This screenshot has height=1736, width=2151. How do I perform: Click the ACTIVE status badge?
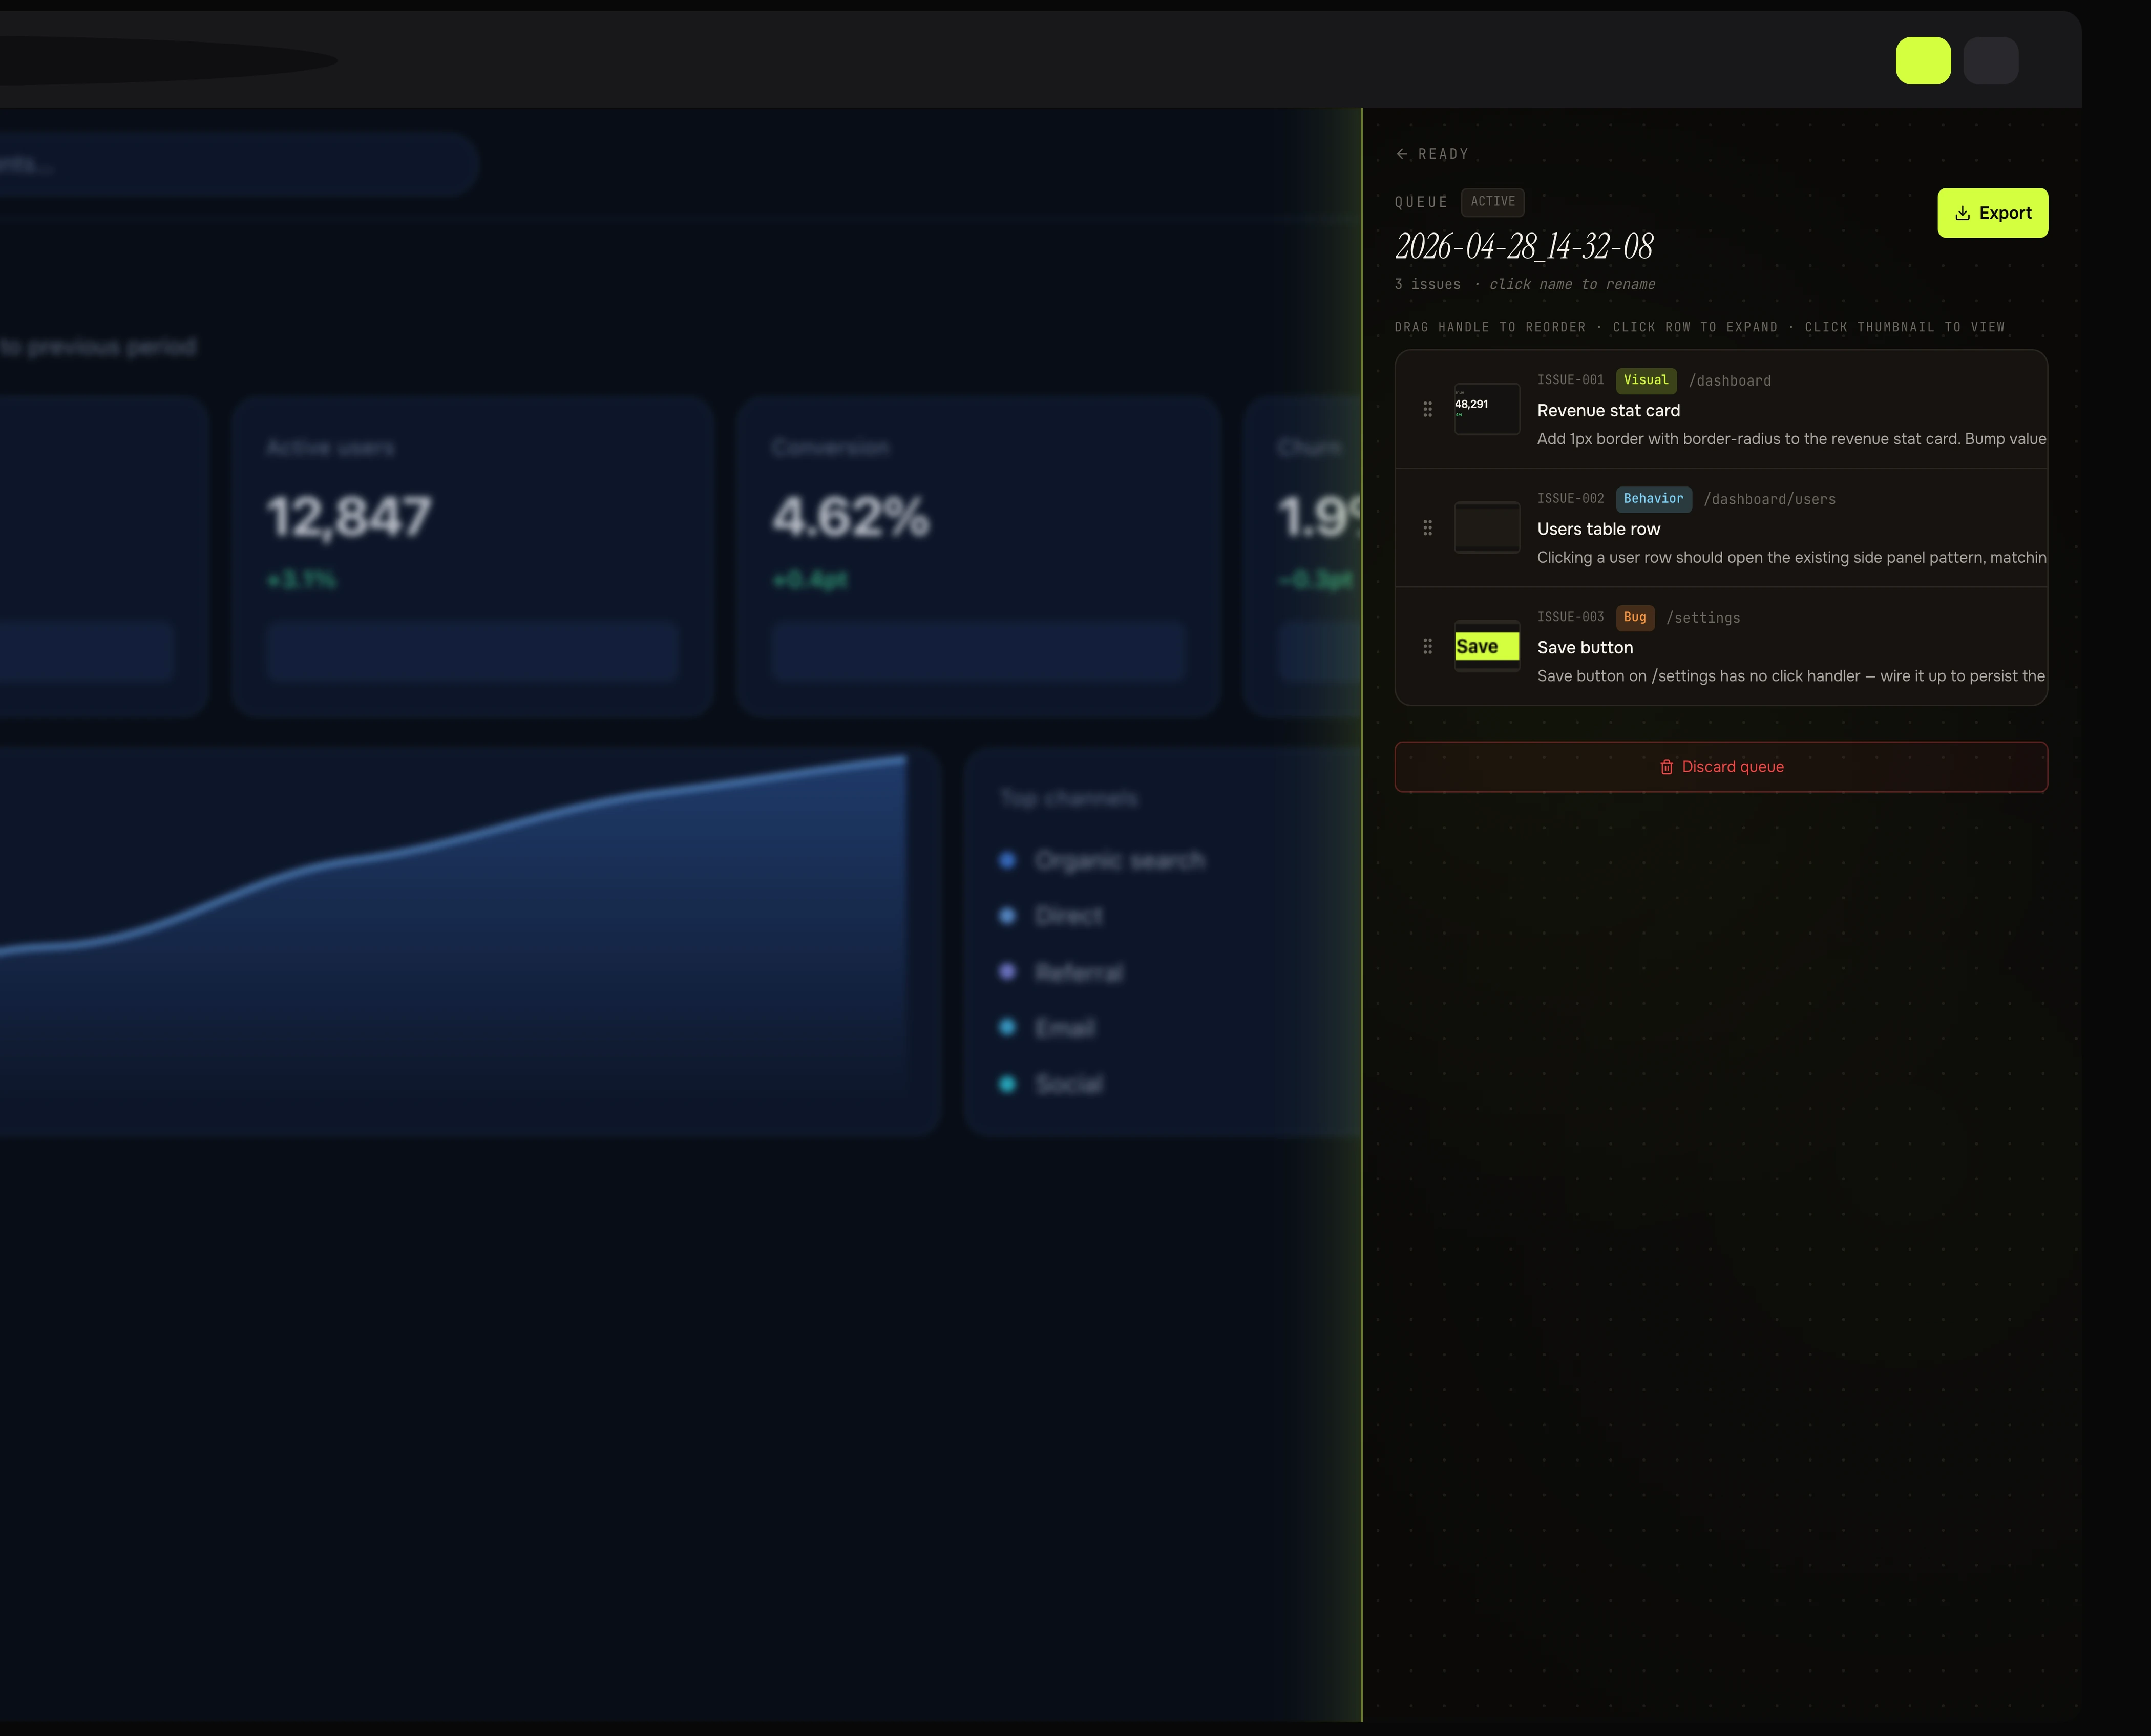1492,202
